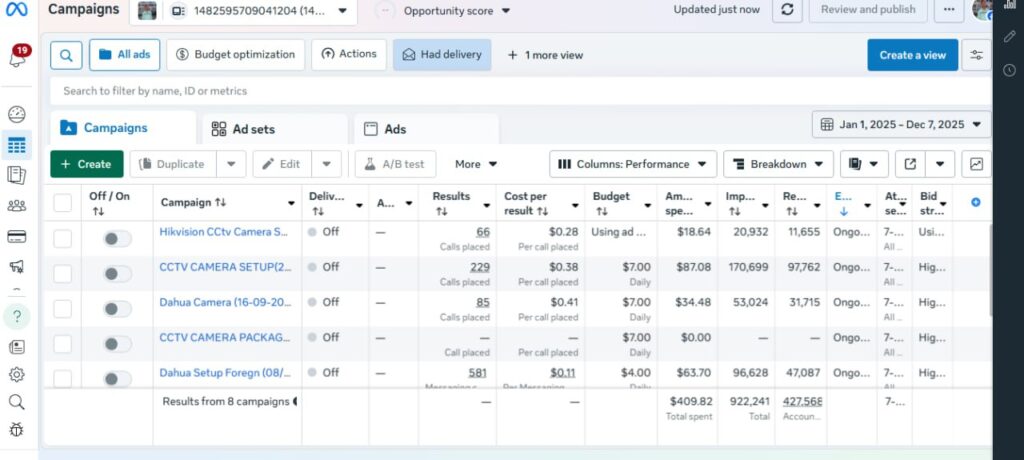The width and height of the screenshot is (1024, 460).
Task: Click the export share icon
Action: (x=910, y=164)
